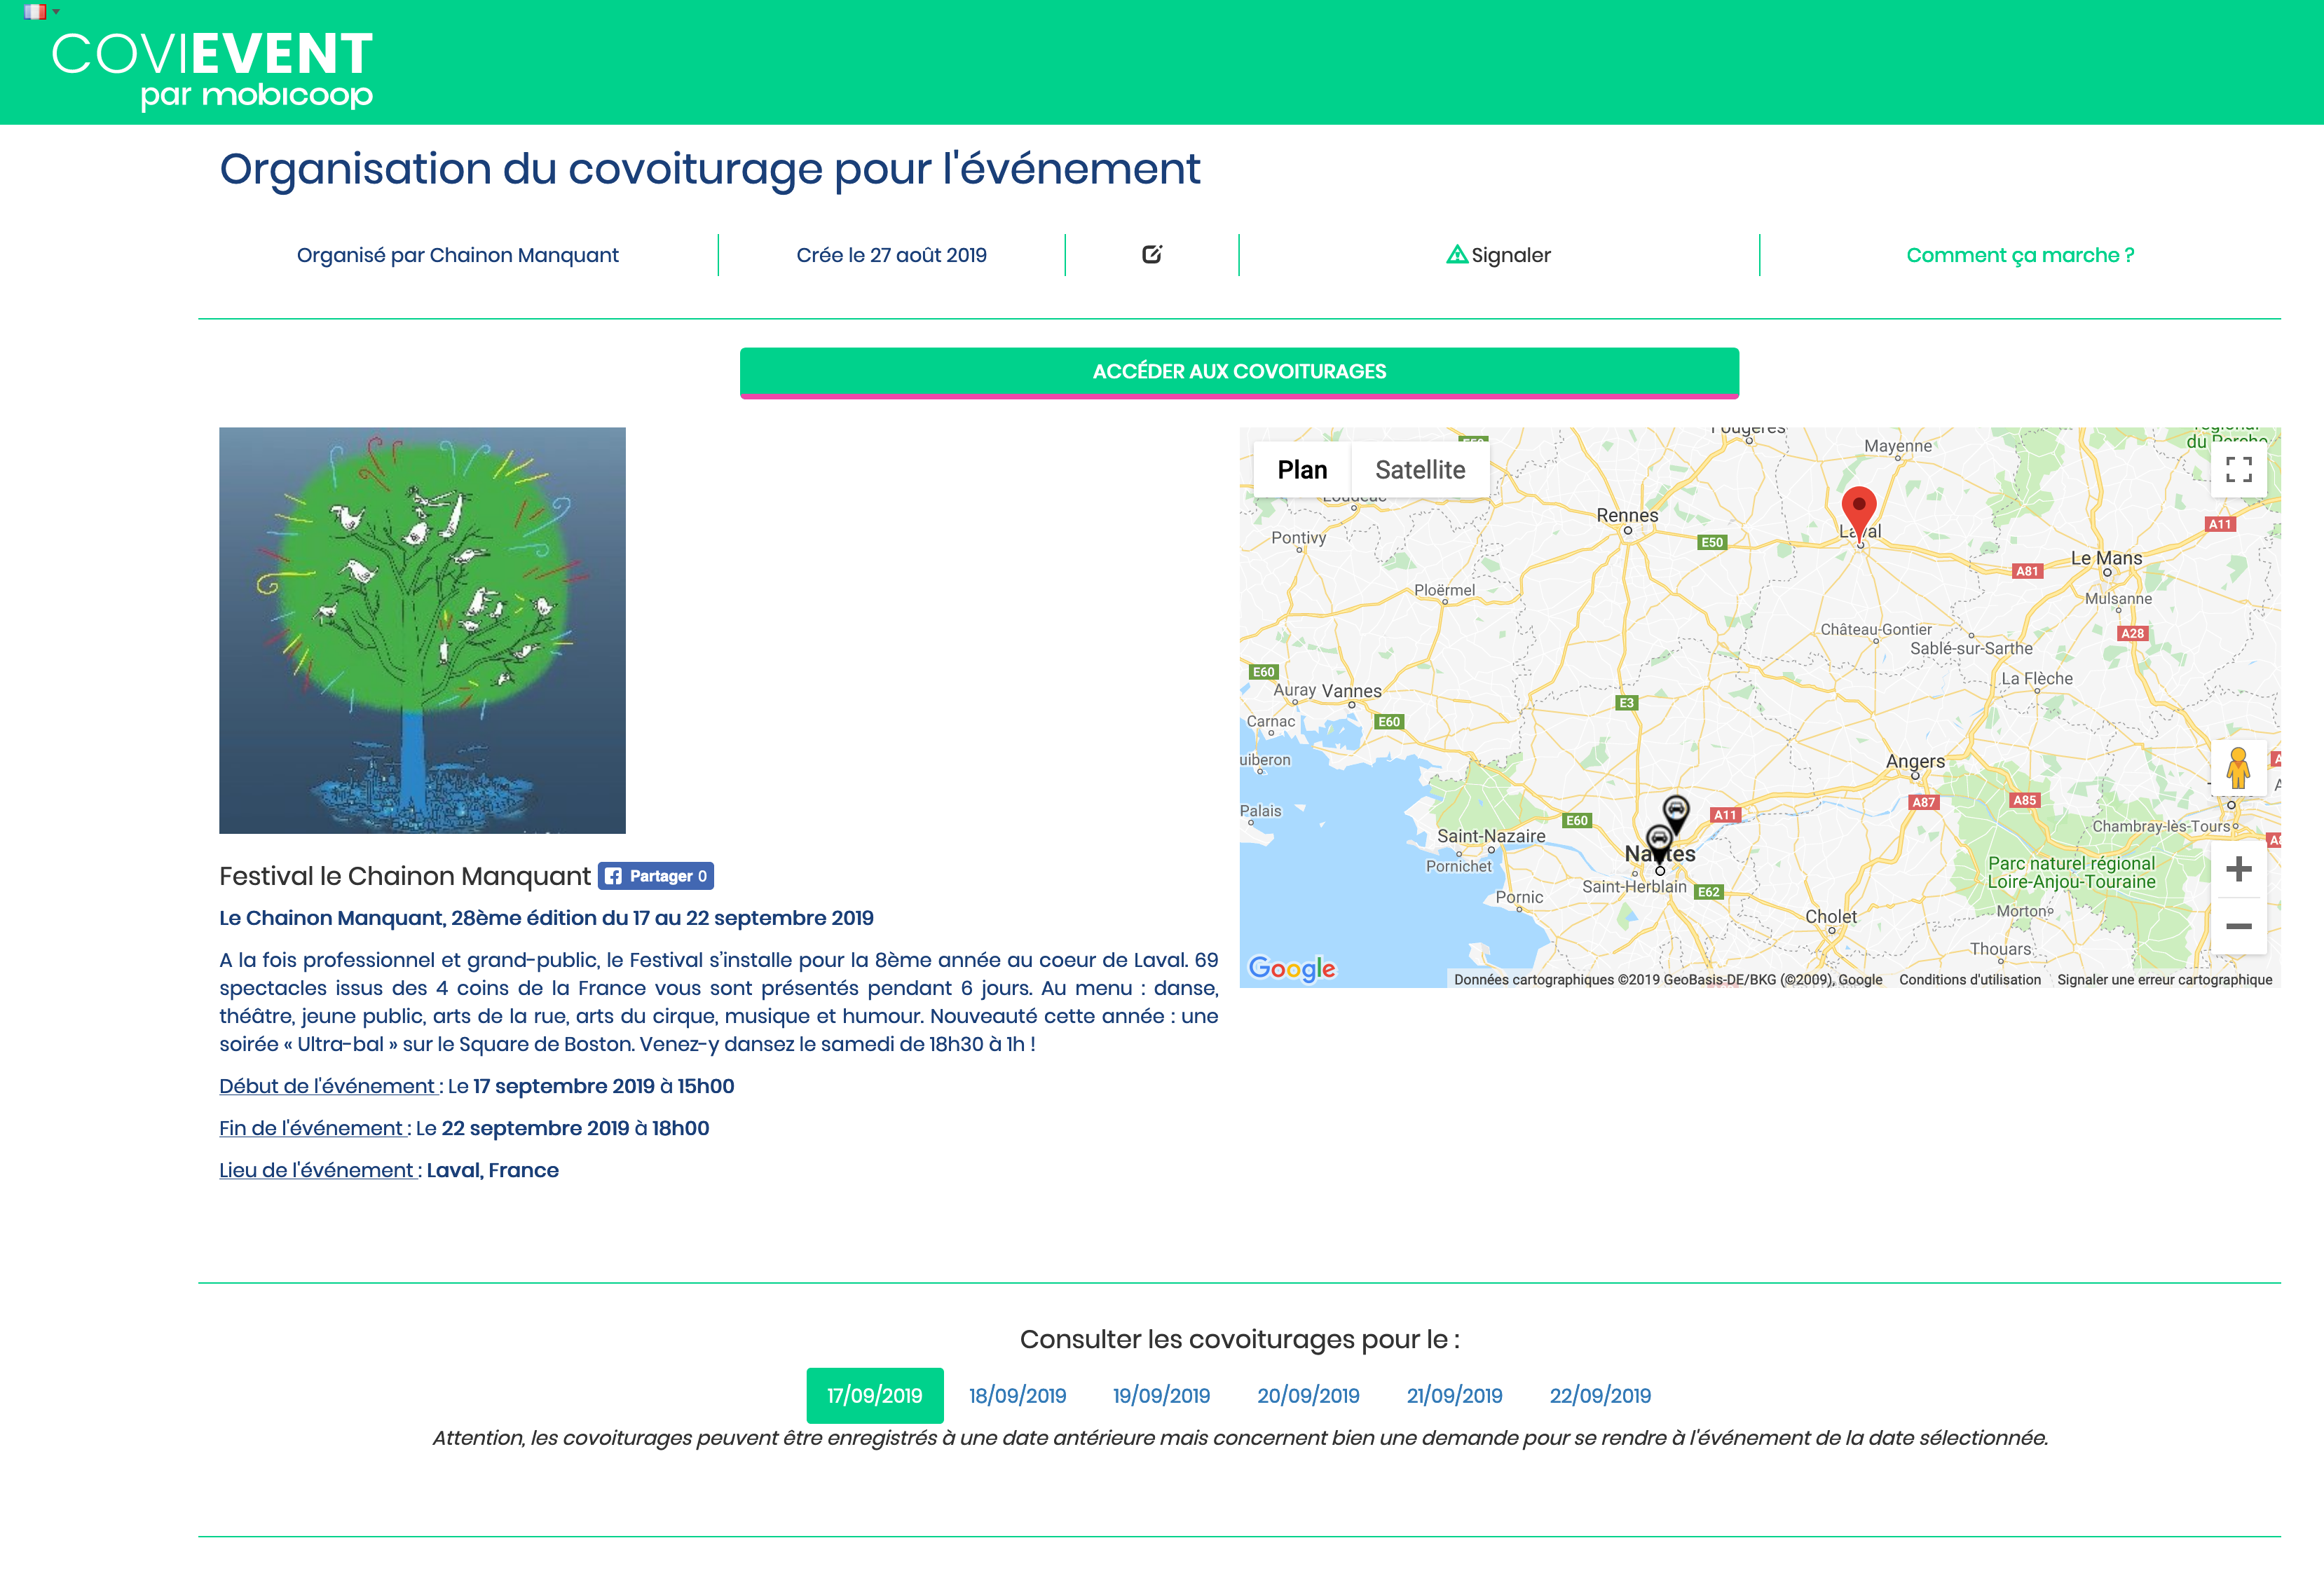Select the 19/09/2019 date tab
This screenshot has height=1578, width=2324.
(x=1161, y=1396)
